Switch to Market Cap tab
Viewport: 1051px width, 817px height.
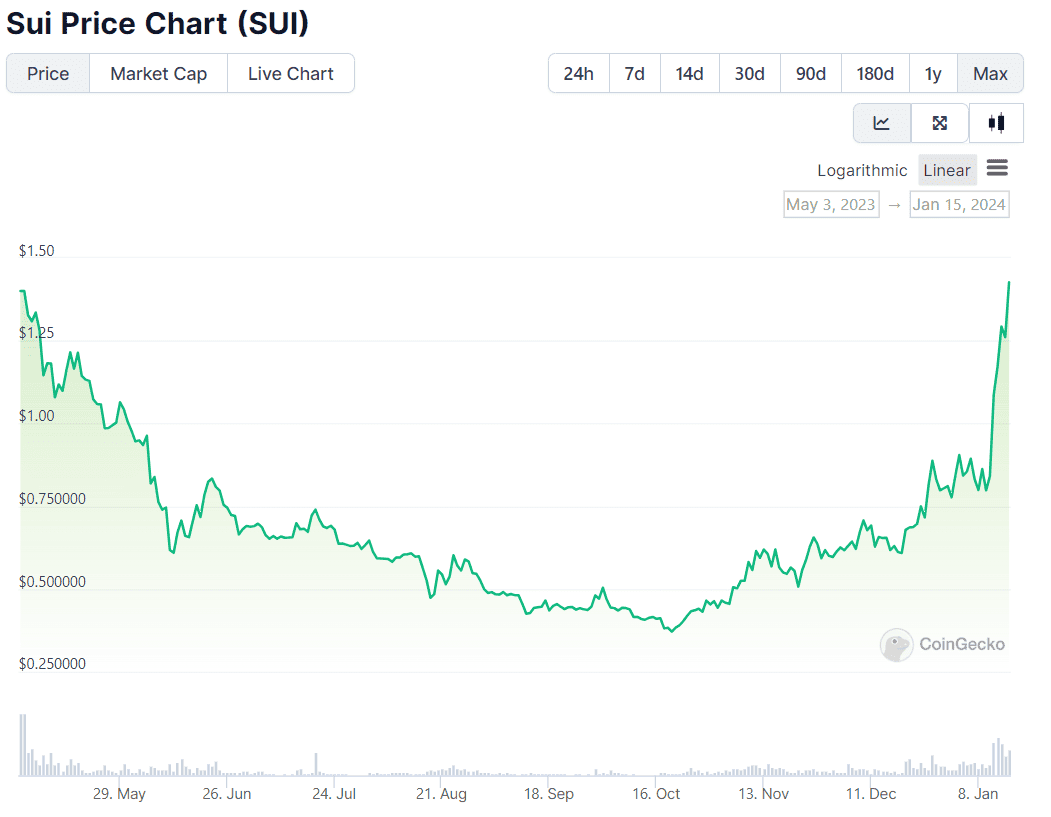[x=158, y=73]
